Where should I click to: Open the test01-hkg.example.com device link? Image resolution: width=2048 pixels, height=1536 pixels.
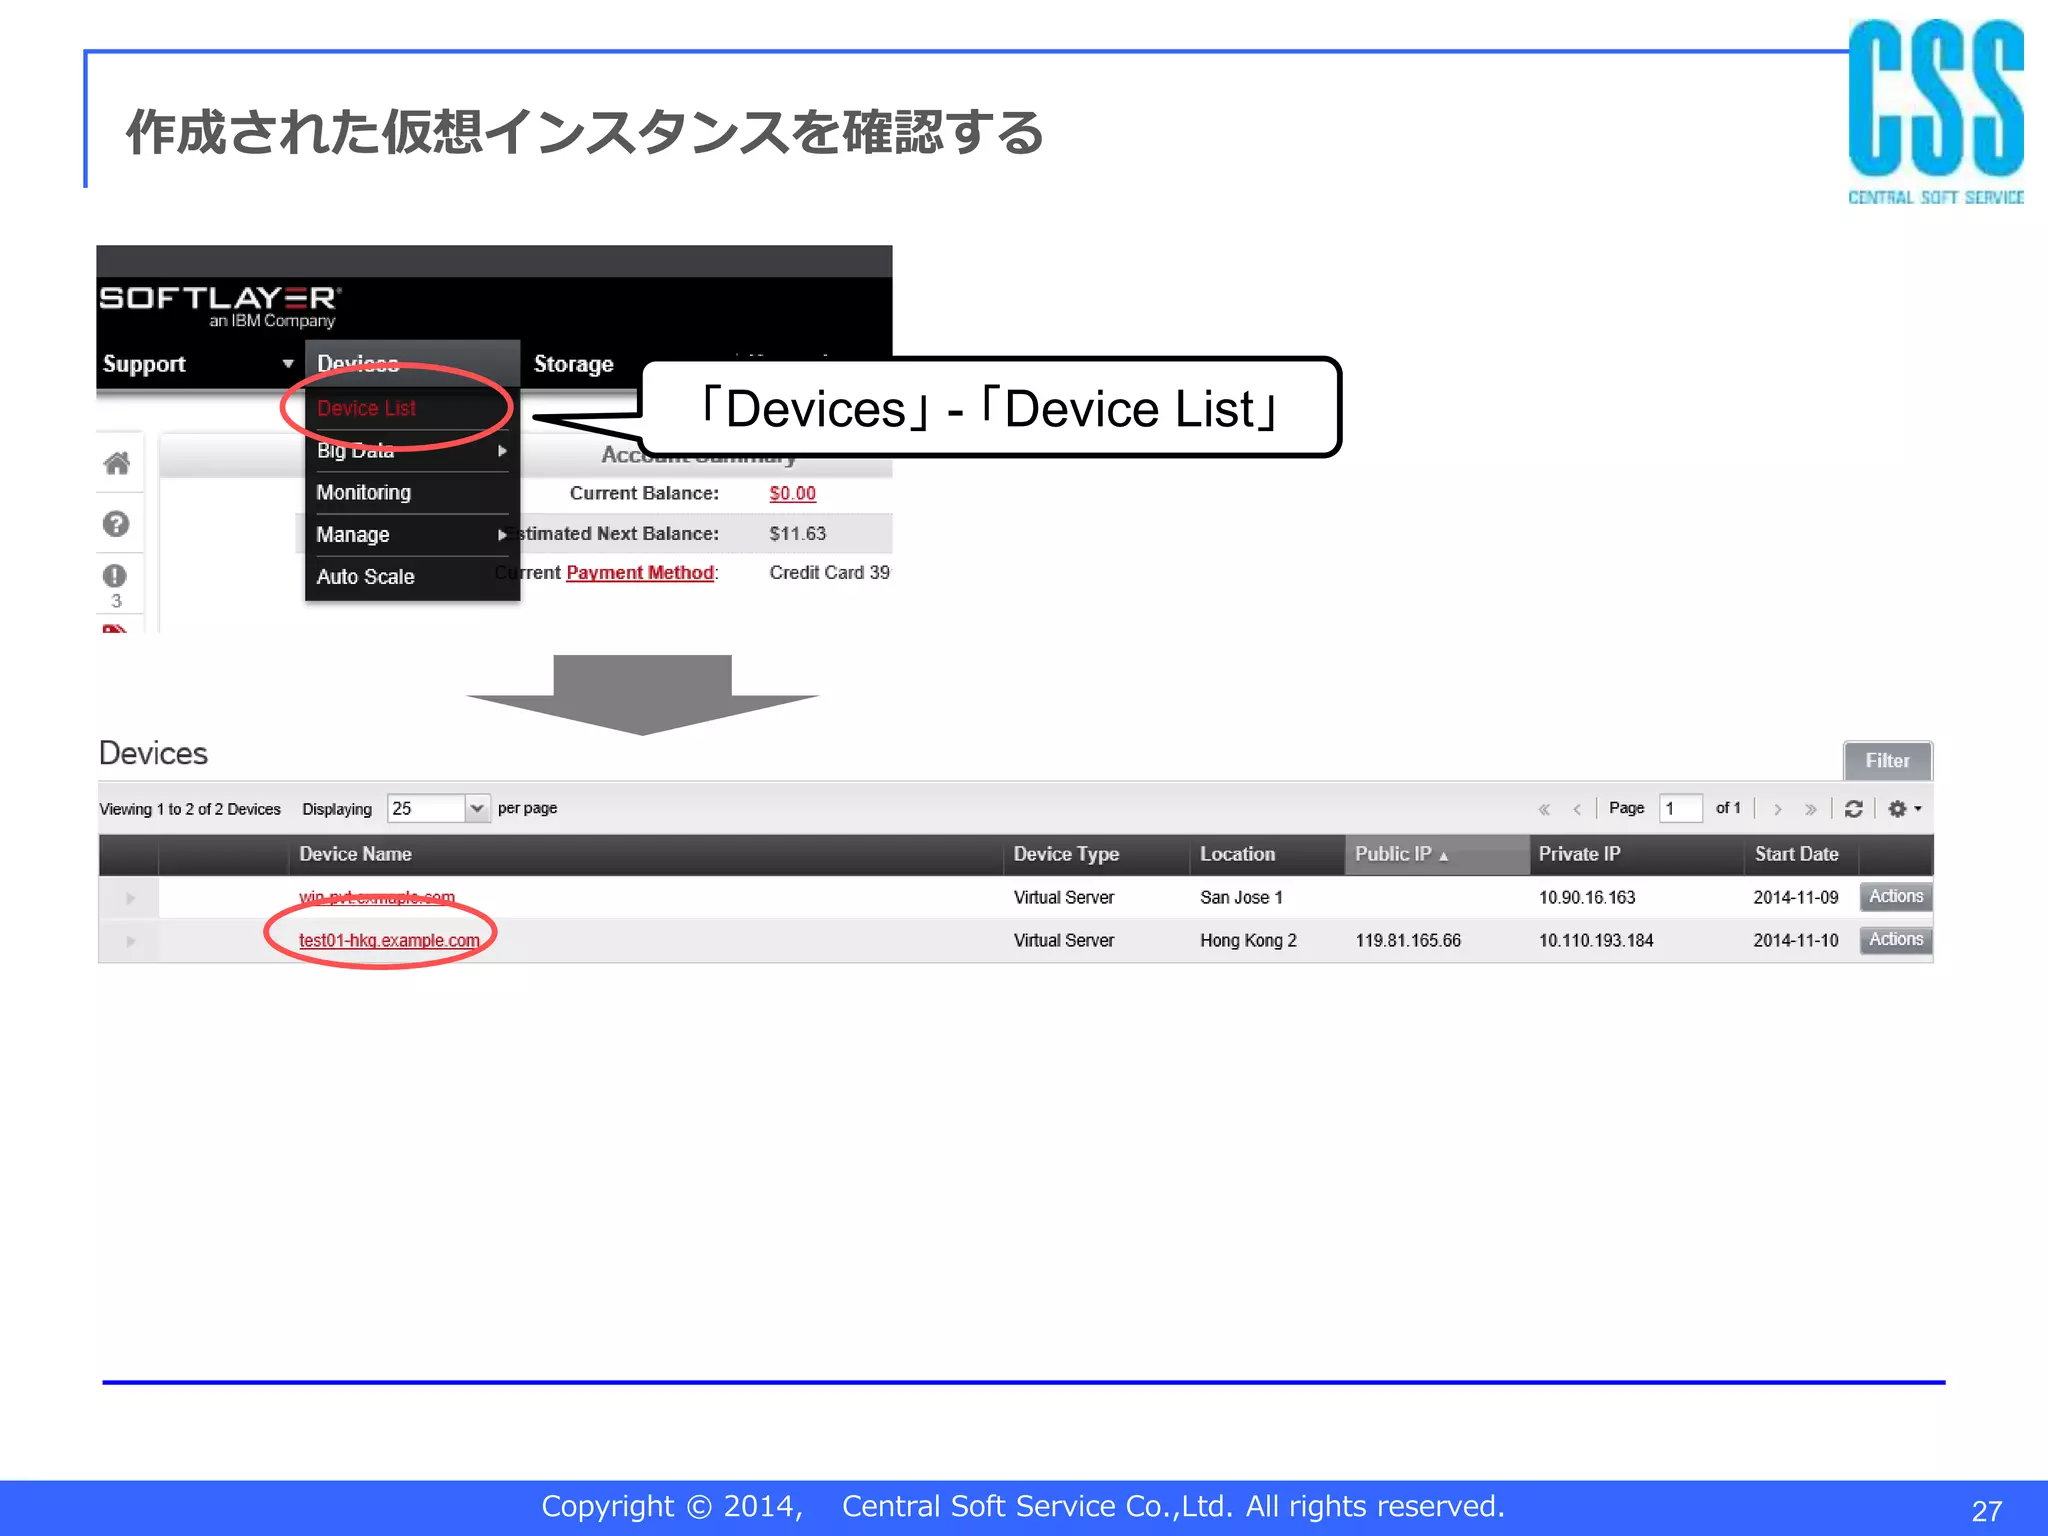click(389, 941)
